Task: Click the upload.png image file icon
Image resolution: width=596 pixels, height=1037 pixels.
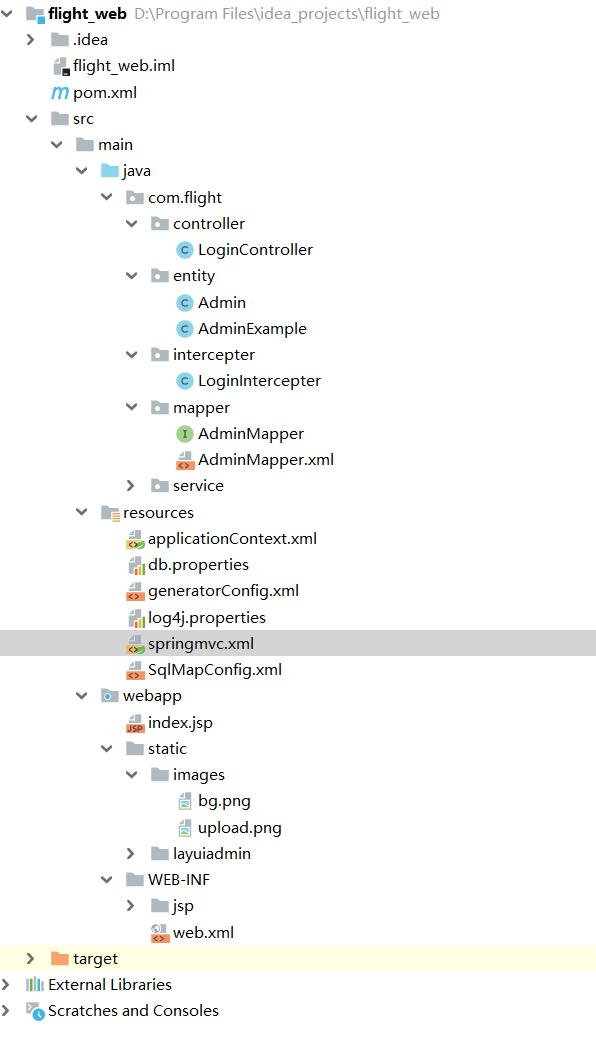Action: tap(185, 828)
